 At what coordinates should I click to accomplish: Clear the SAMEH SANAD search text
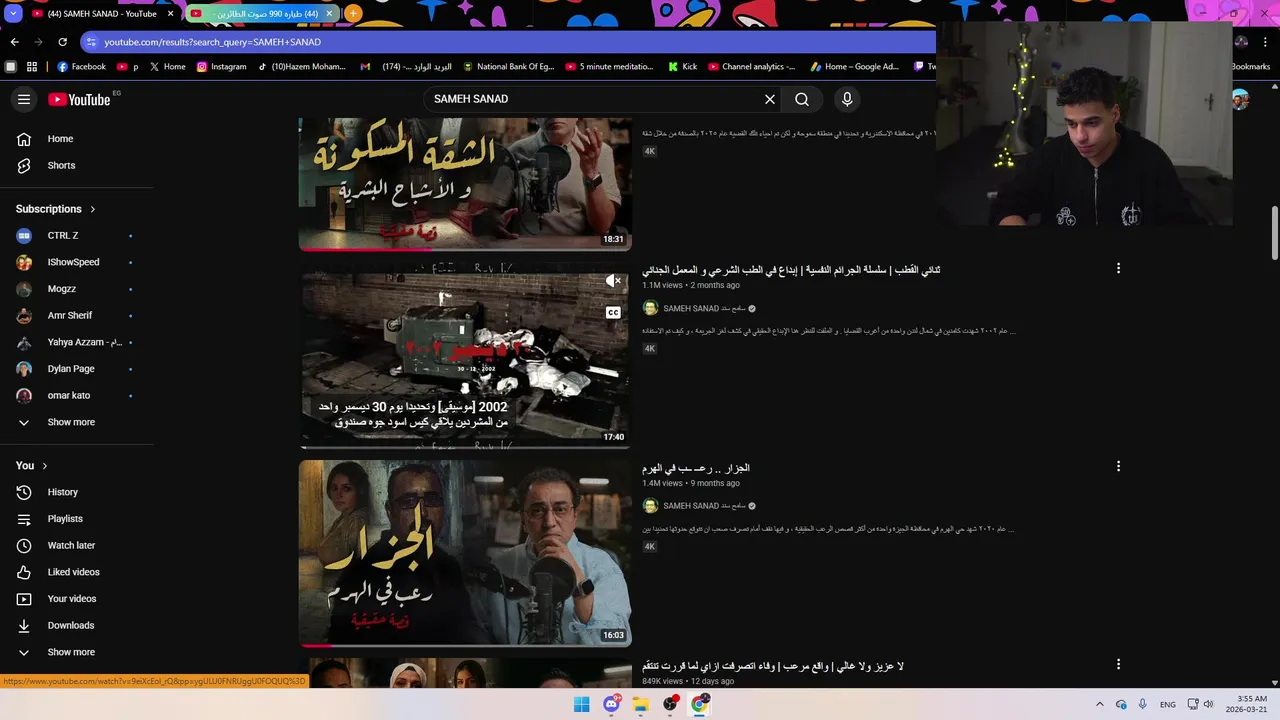[x=770, y=99]
